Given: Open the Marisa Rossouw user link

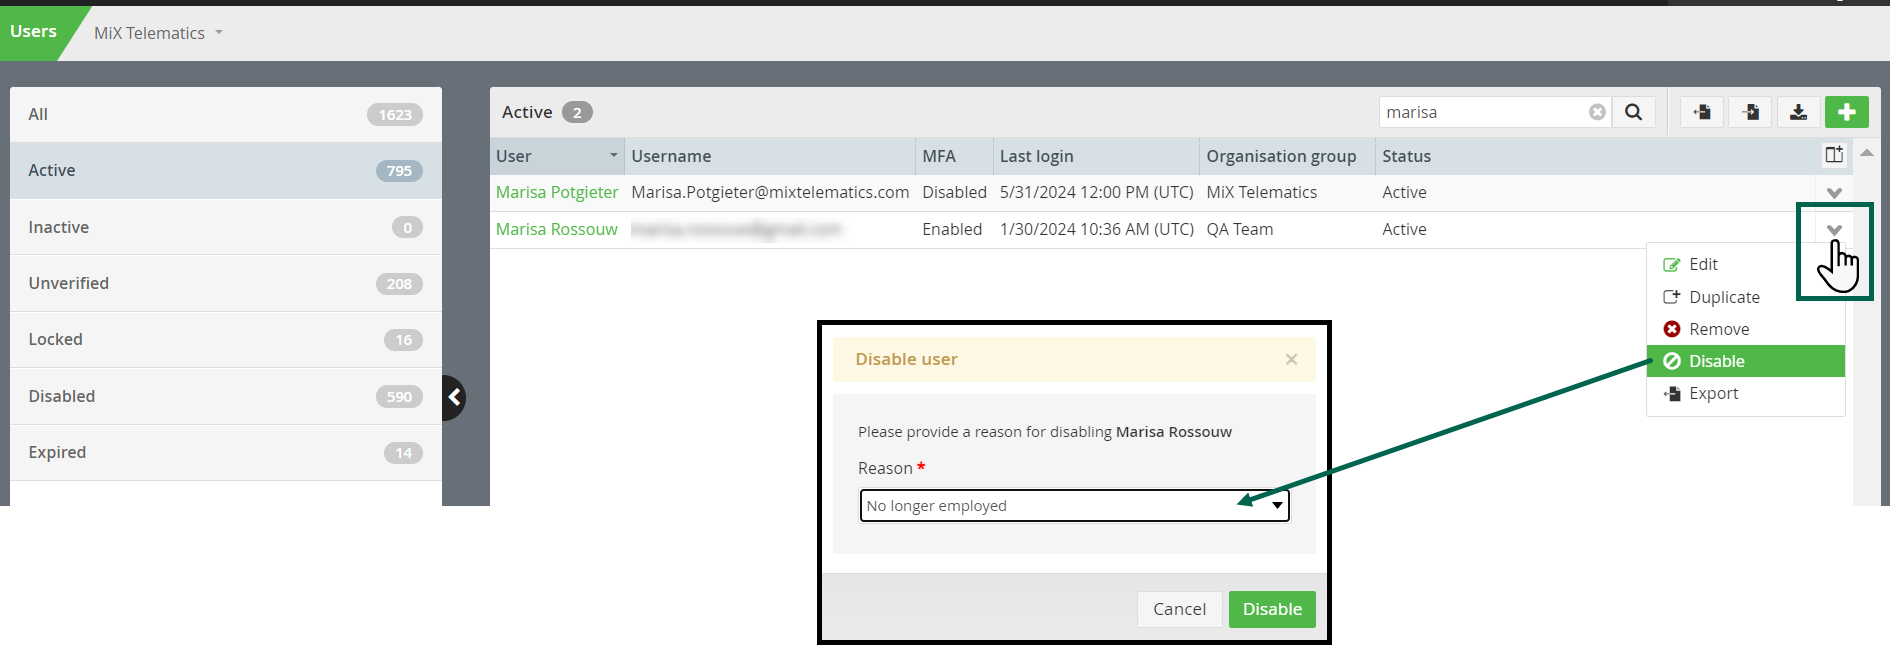Looking at the screenshot, I should pos(557,229).
